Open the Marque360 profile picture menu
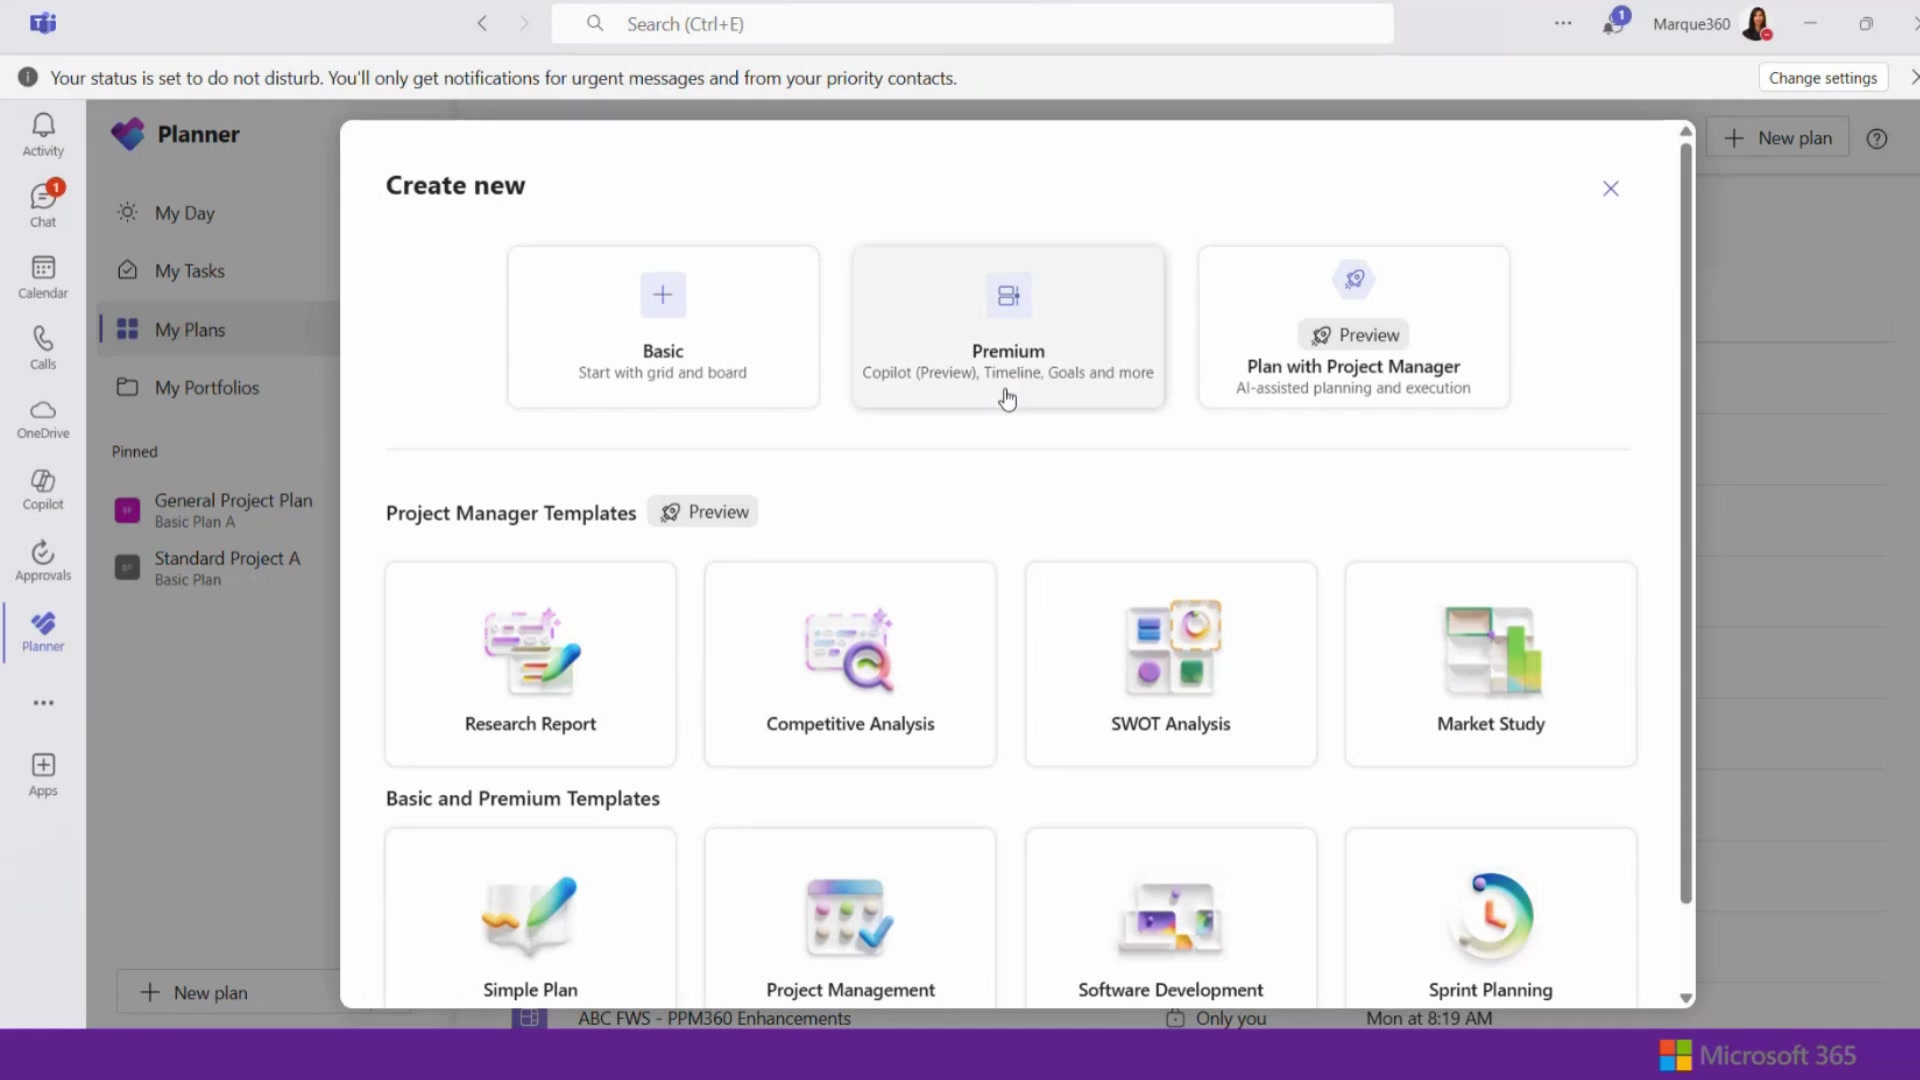This screenshot has height=1080, width=1920. 1758,23
